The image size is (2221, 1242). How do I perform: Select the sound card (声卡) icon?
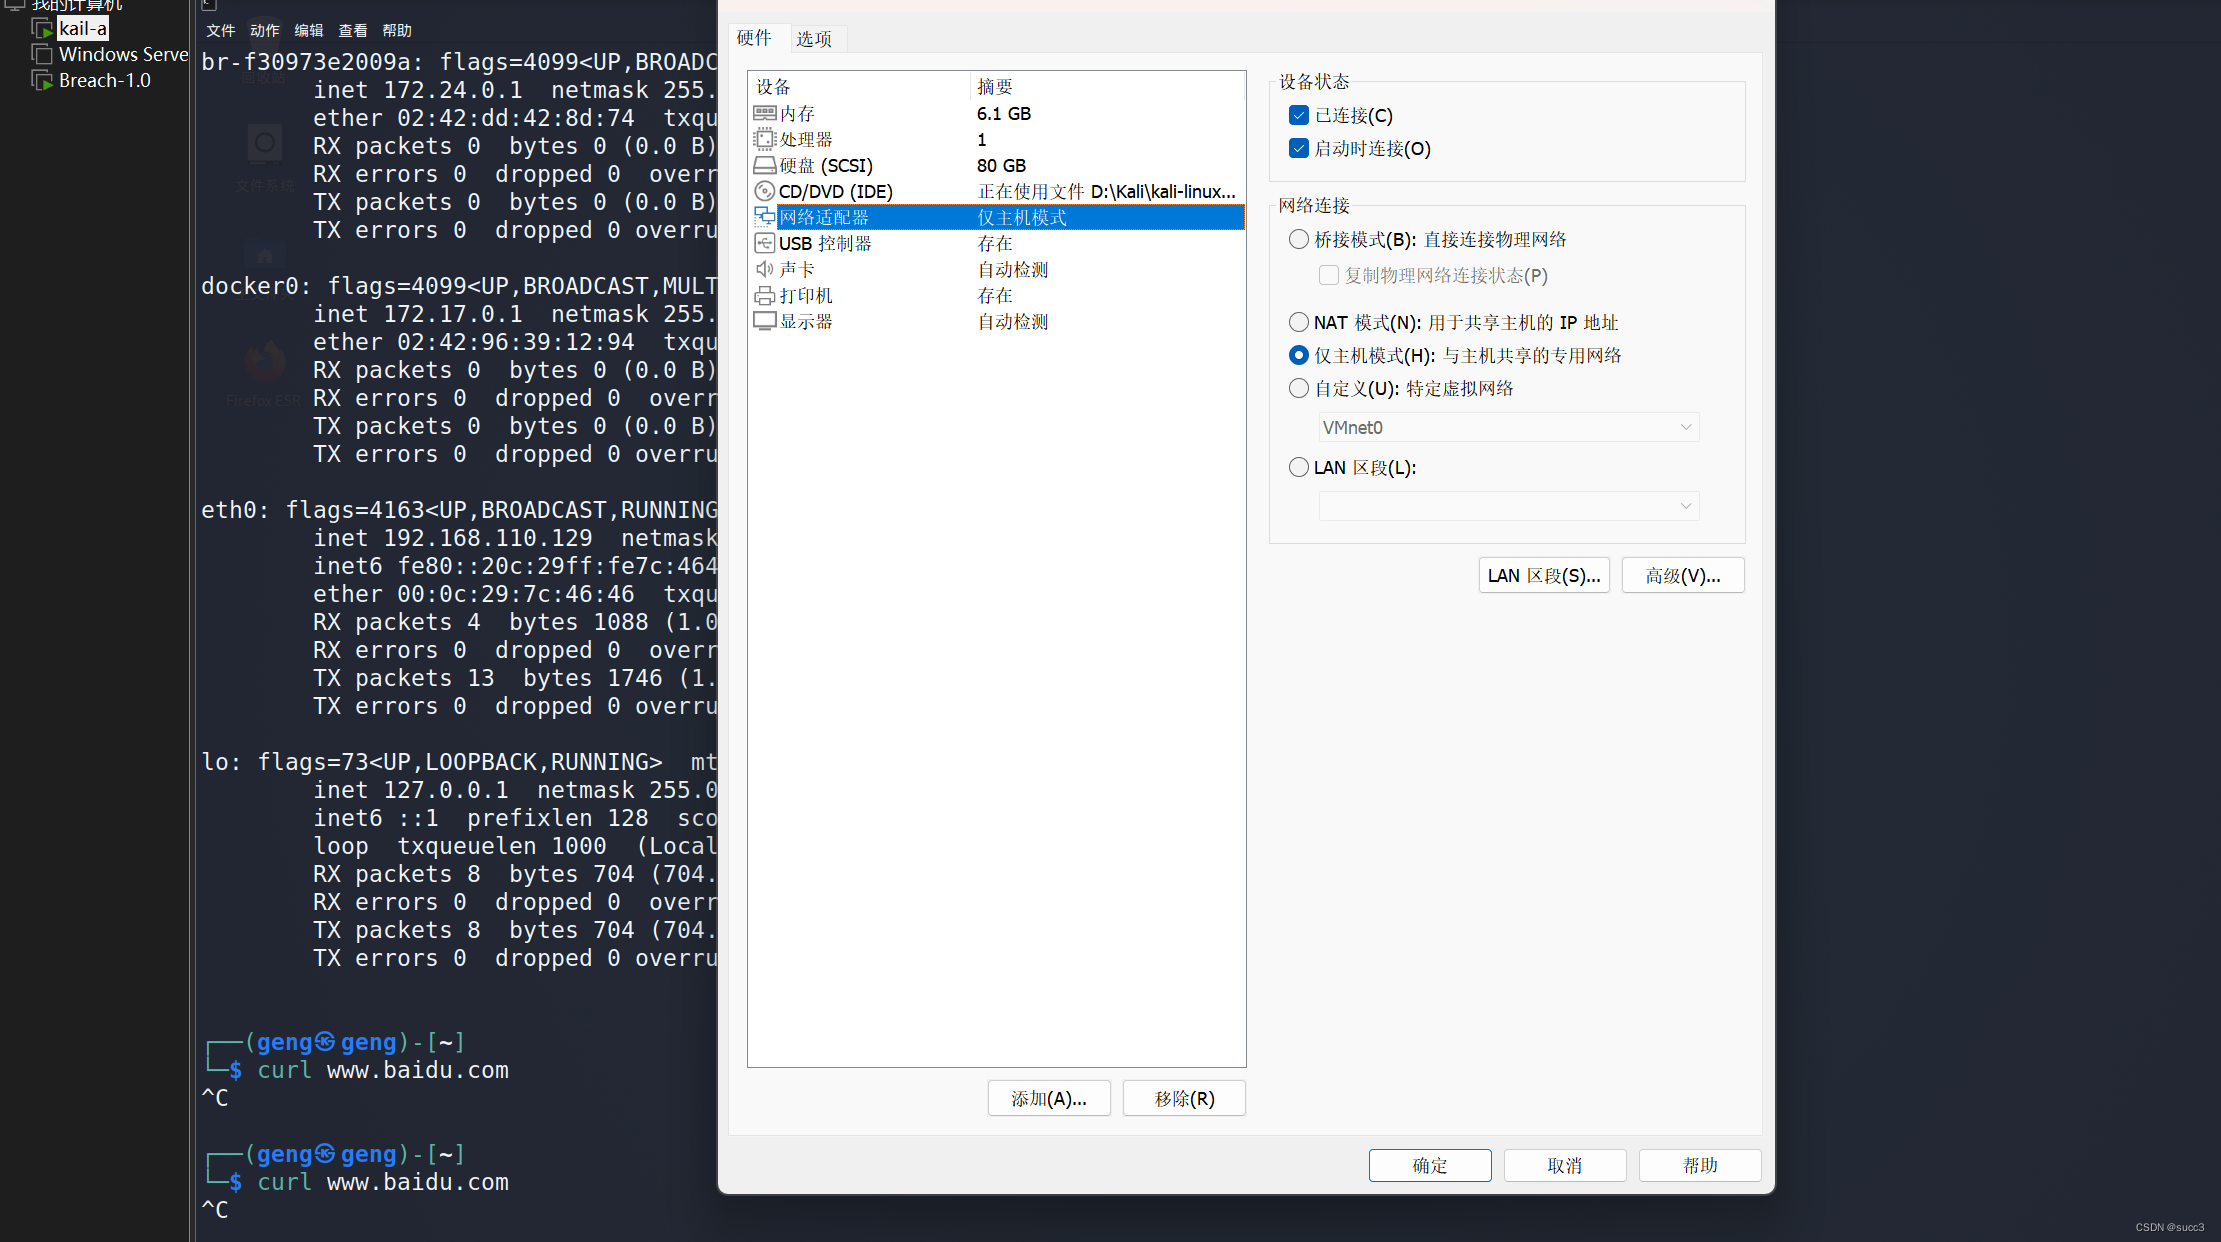[764, 270]
